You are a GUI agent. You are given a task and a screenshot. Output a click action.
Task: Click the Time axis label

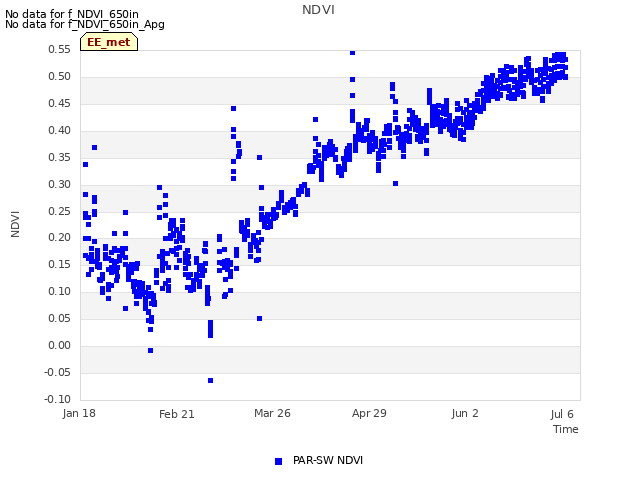pos(566,429)
